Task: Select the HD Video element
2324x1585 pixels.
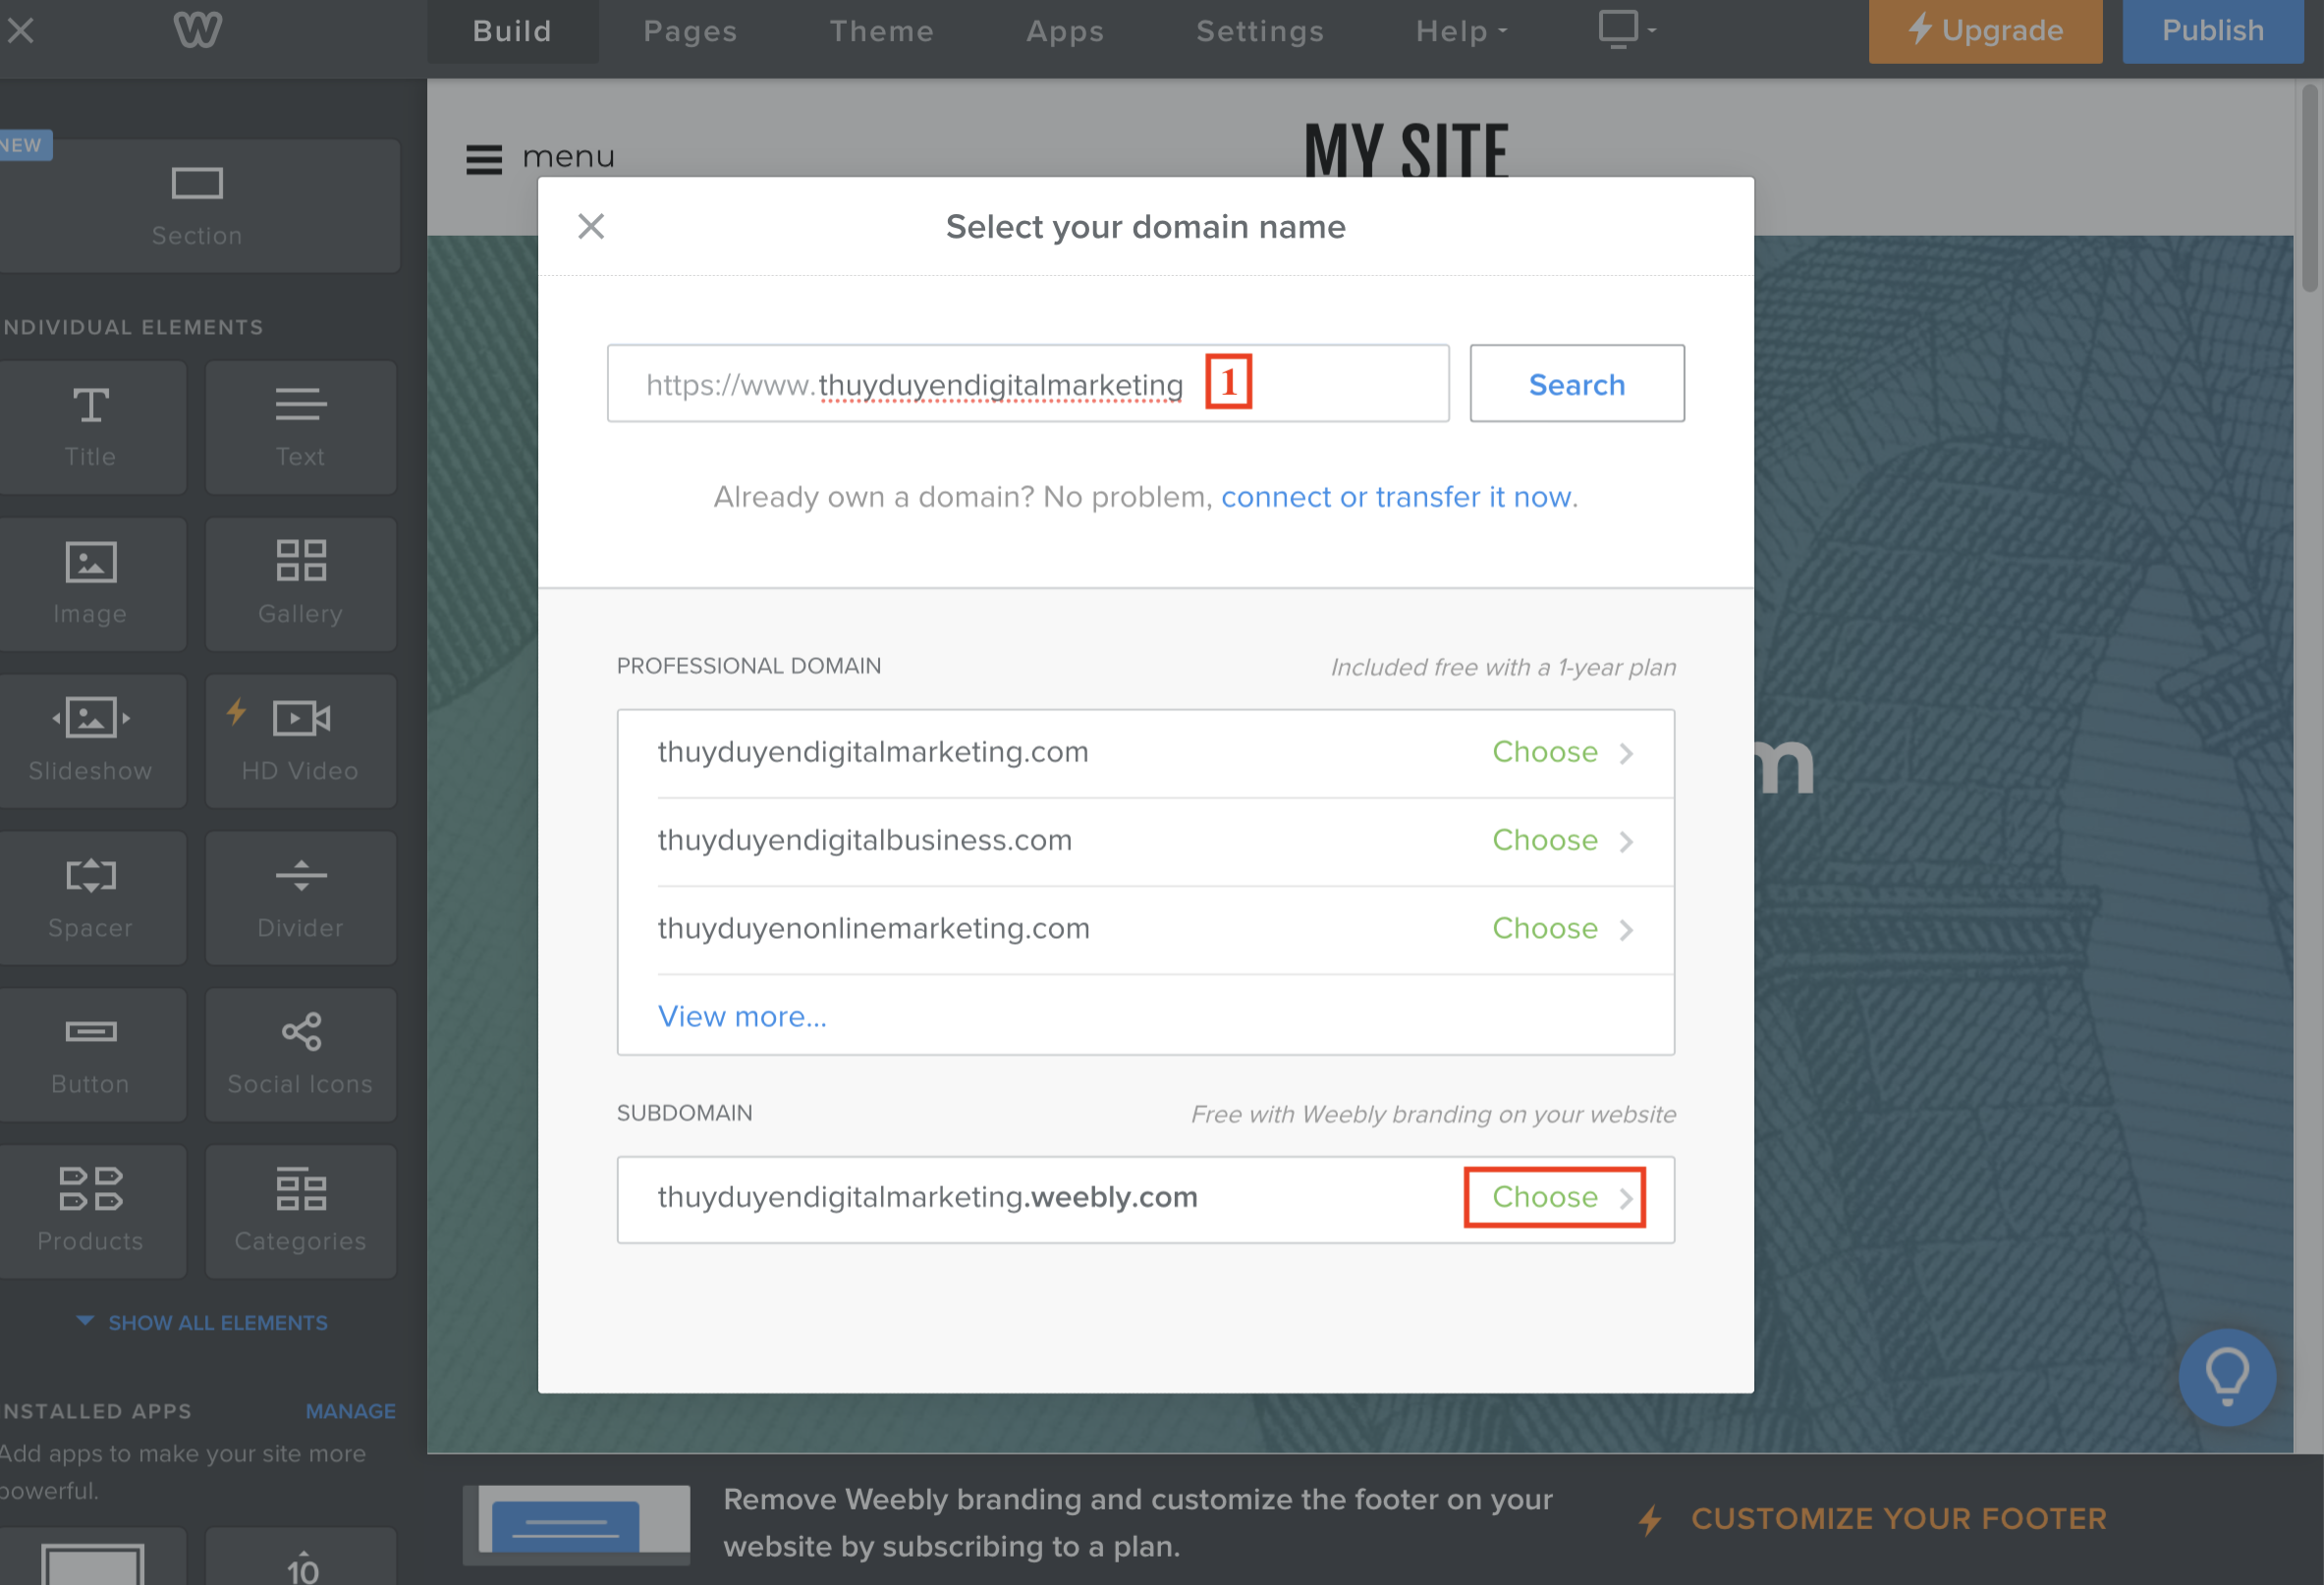Action: point(300,741)
